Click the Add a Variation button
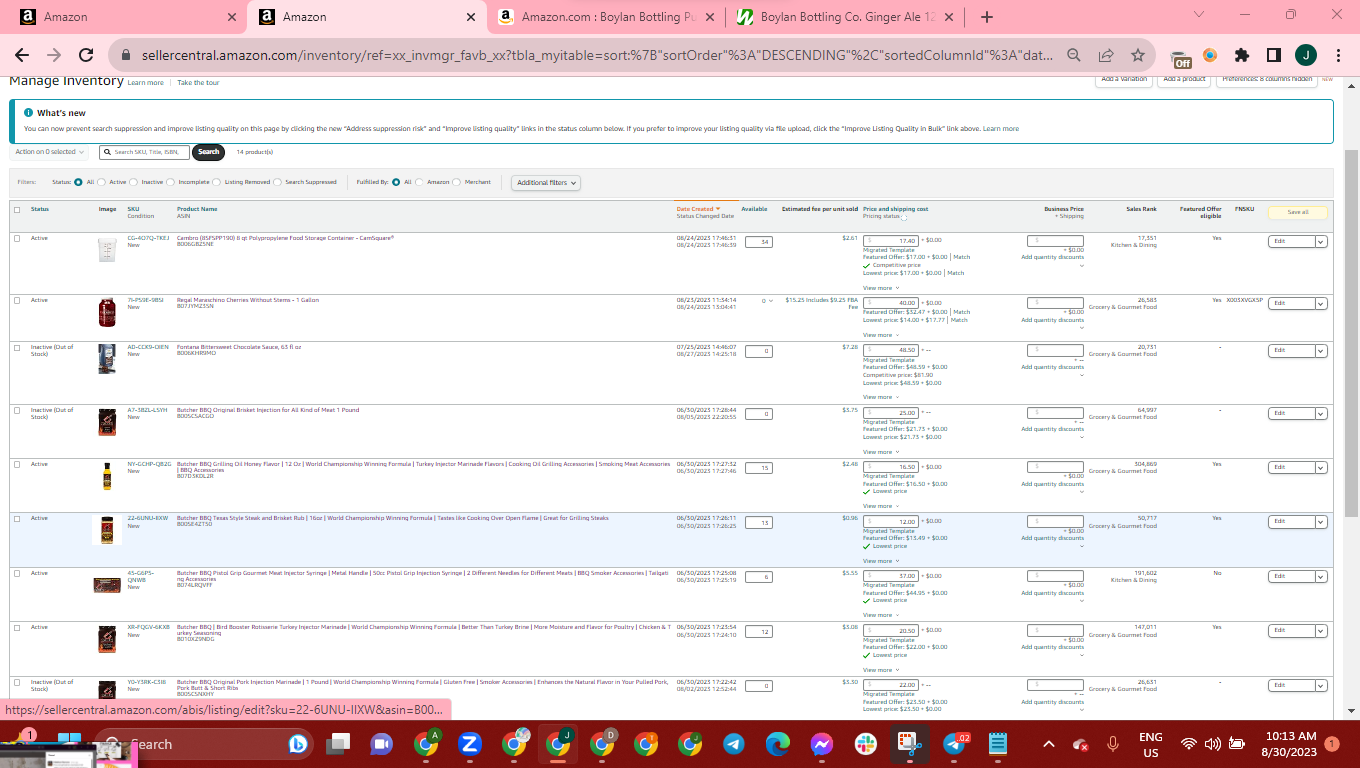This screenshot has height=768, width=1360. pyautogui.click(x=1124, y=79)
